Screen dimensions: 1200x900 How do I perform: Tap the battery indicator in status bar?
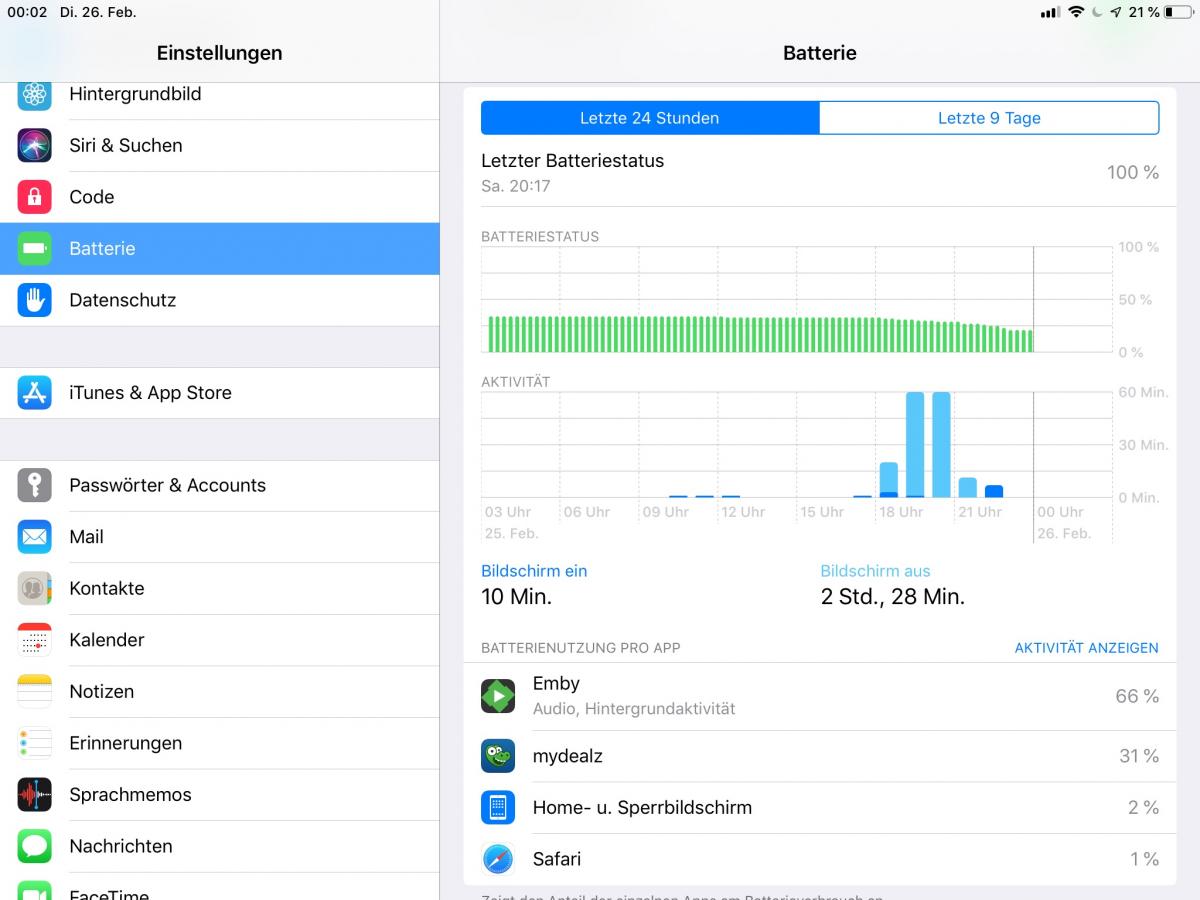(x=1177, y=12)
